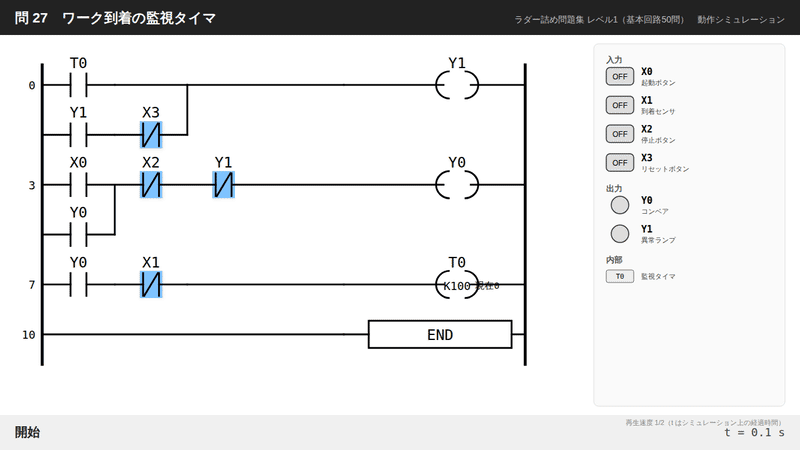Toggle the X1 到着センサ OFF switch
800x450 pixels.
coord(619,105)
